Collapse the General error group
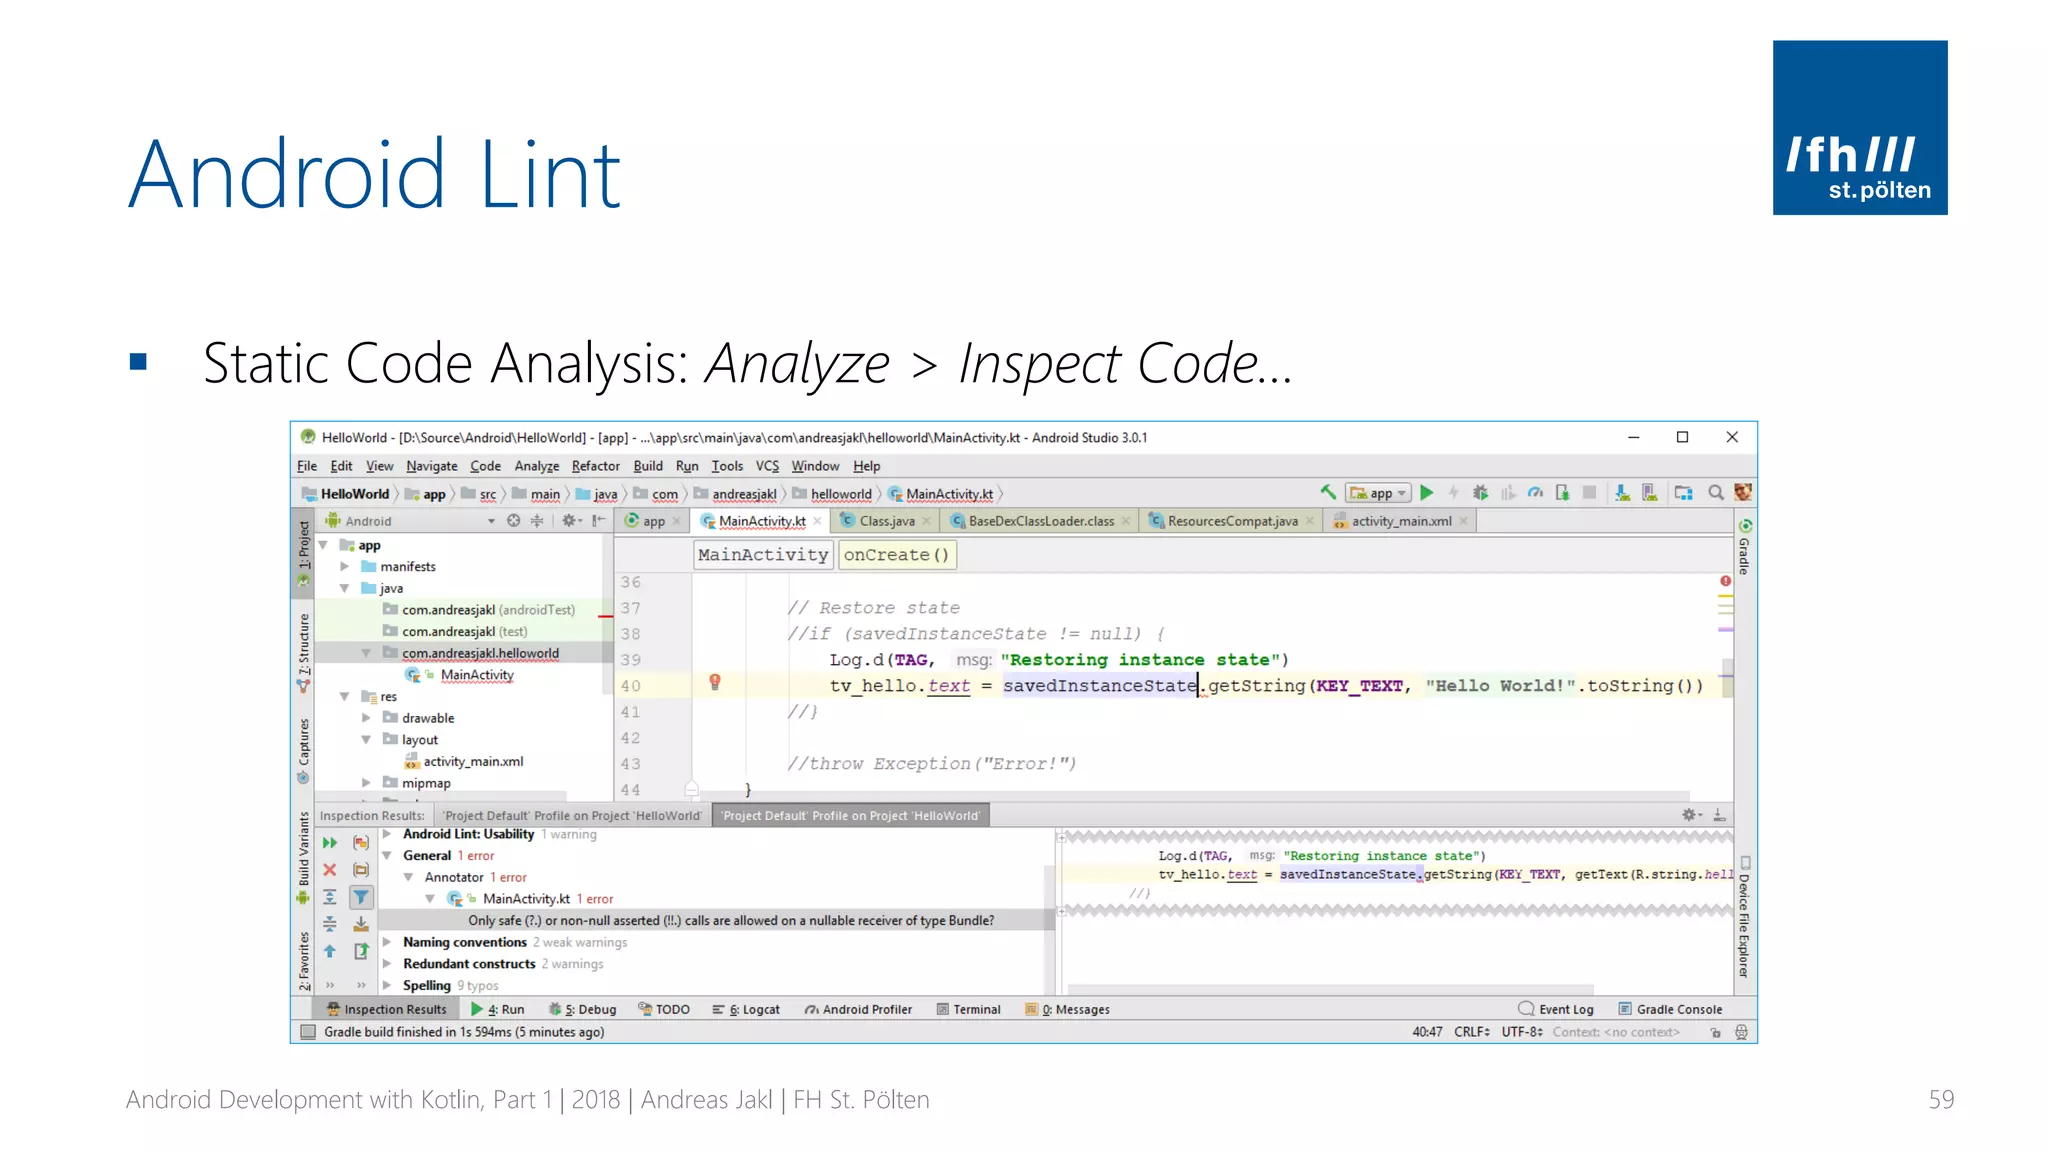The height and width of the screenshot is (1152, 2048). tap(387, 856)
